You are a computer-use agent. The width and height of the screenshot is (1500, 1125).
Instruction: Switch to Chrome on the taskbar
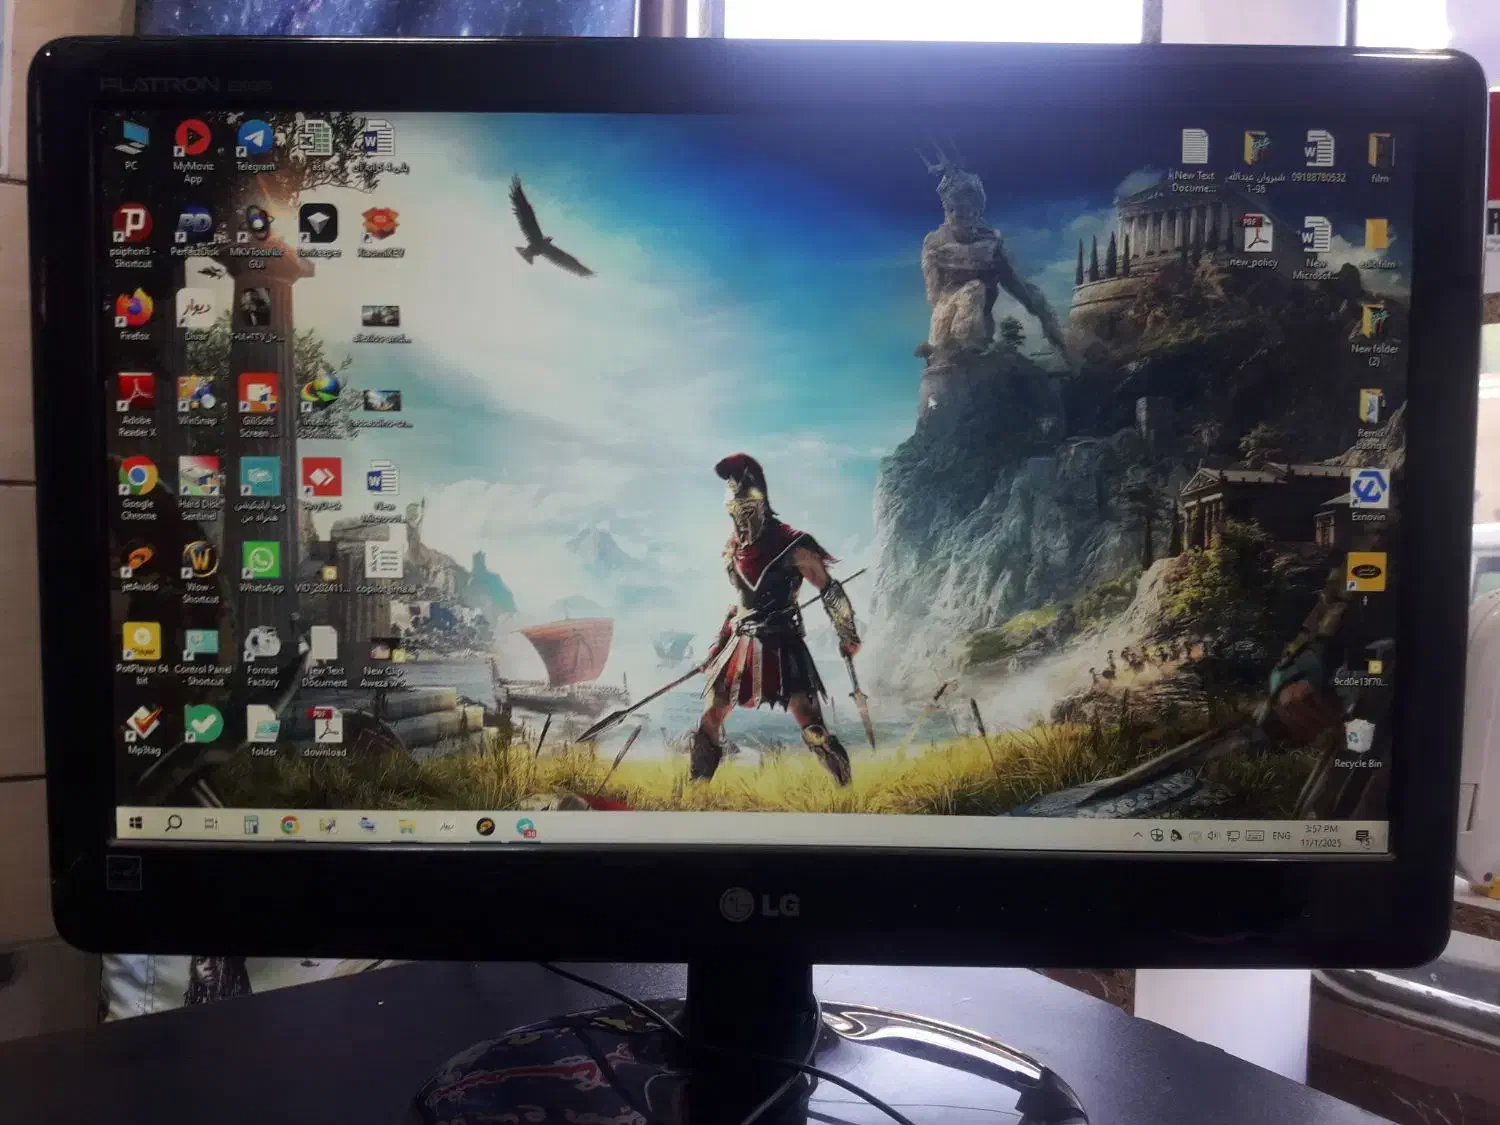click(290, 825)
